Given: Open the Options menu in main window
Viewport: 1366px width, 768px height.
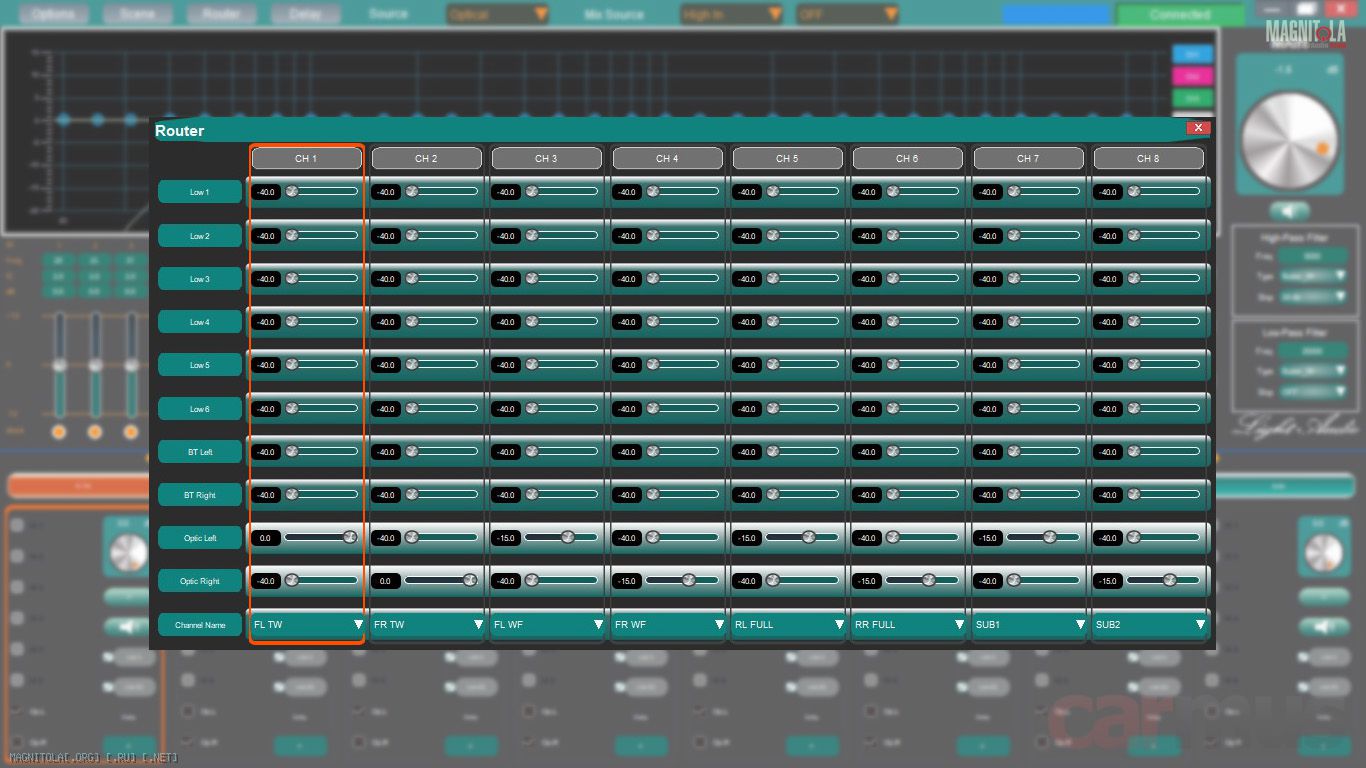Looking at the screenshot, I should point(54,14).
